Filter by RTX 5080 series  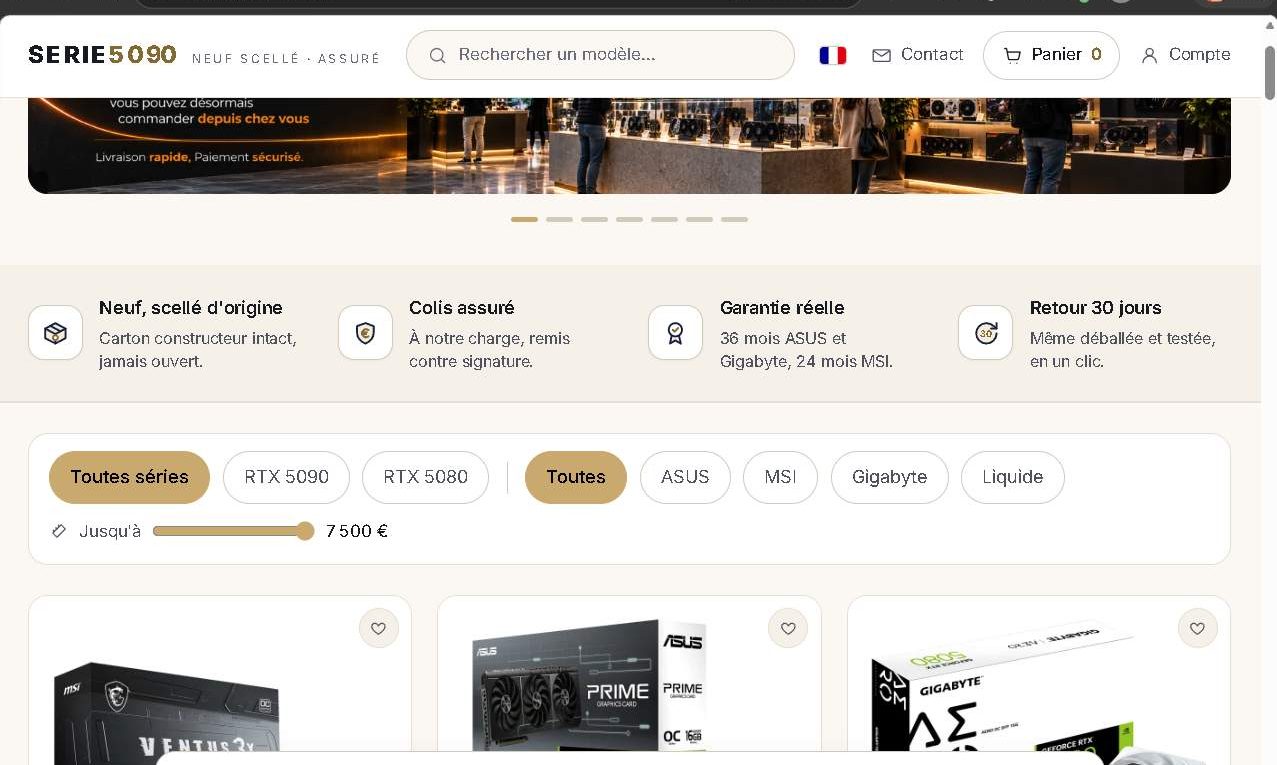click(425, 477)
